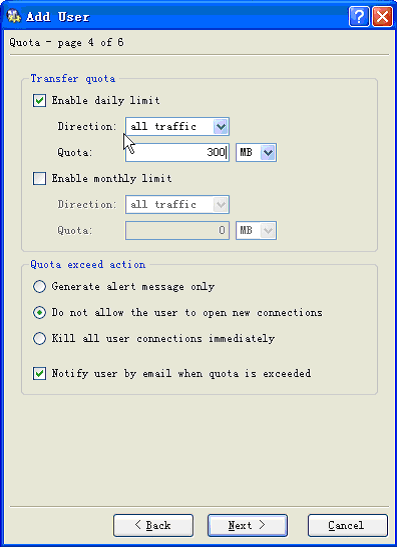Click the Generate alert message only label
This screenshot has height=547, width=397.
[133, 287]
